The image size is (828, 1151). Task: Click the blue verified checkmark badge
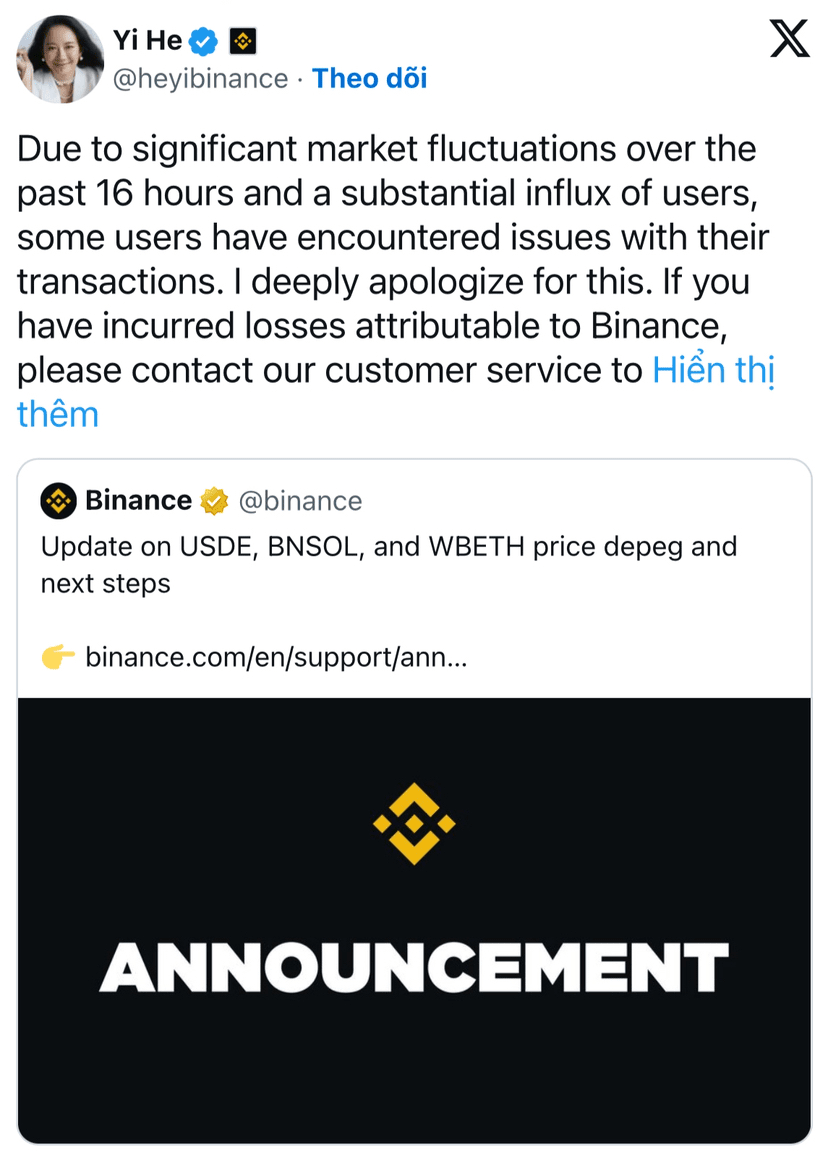point(205,41)
